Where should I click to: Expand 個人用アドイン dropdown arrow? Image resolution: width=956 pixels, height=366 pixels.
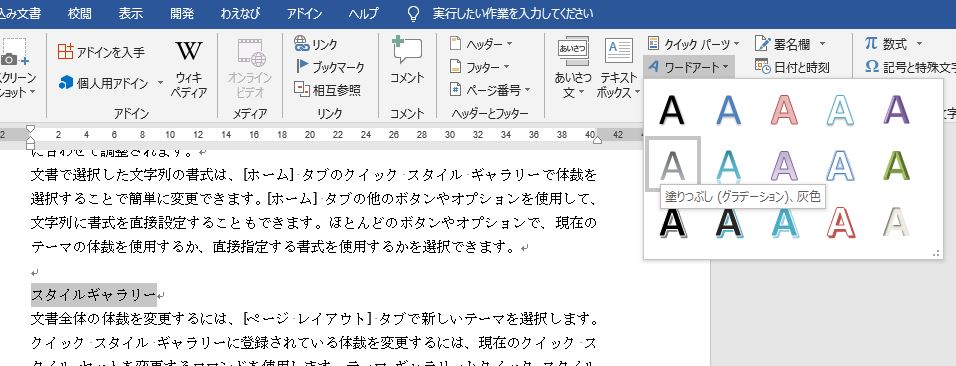tap(160, 83)
